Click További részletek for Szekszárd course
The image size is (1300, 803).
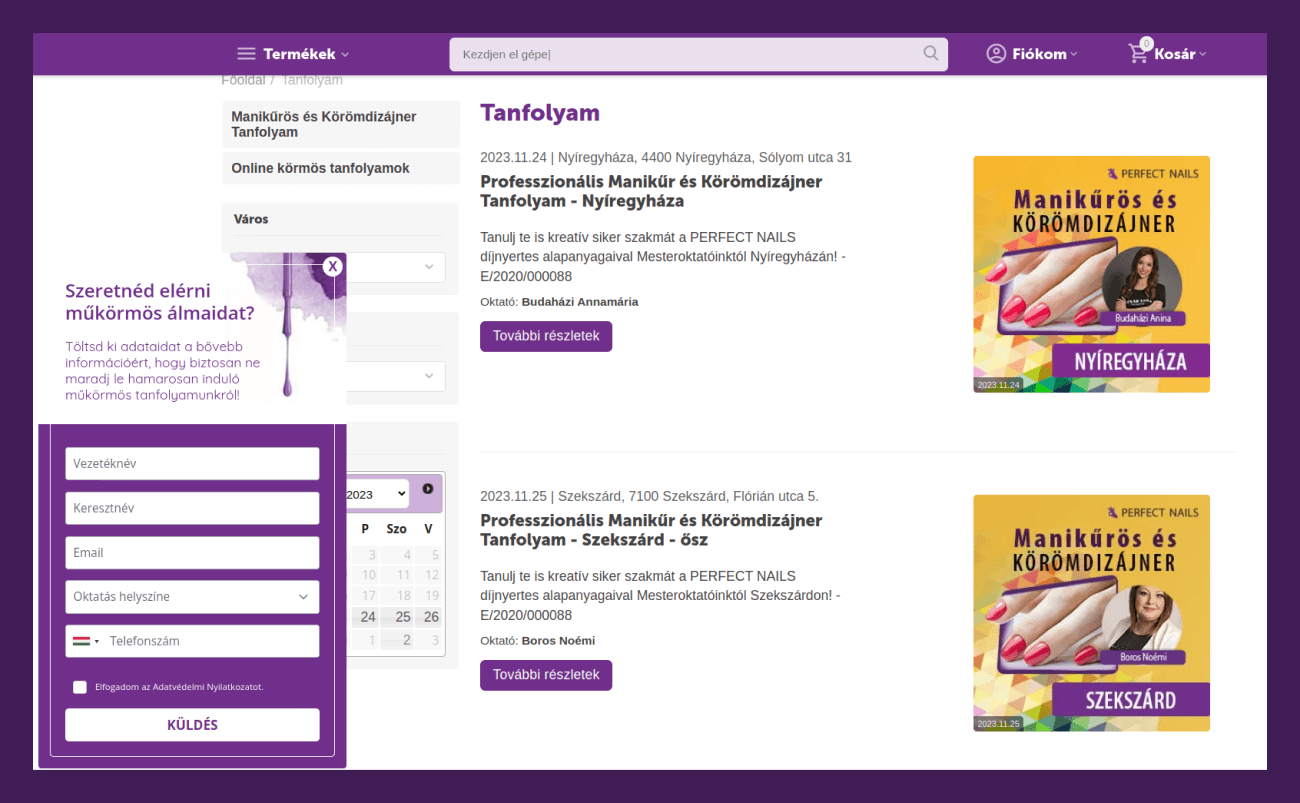pos(546,675)
